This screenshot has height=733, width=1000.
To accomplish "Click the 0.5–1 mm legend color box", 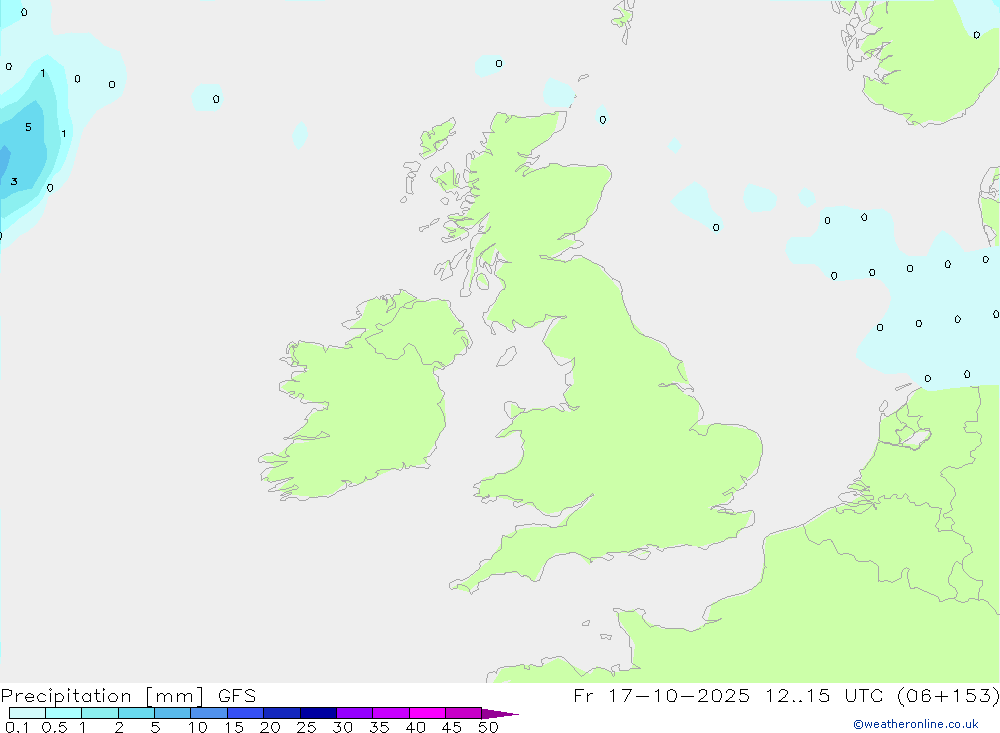I will (x=64, y=713).
